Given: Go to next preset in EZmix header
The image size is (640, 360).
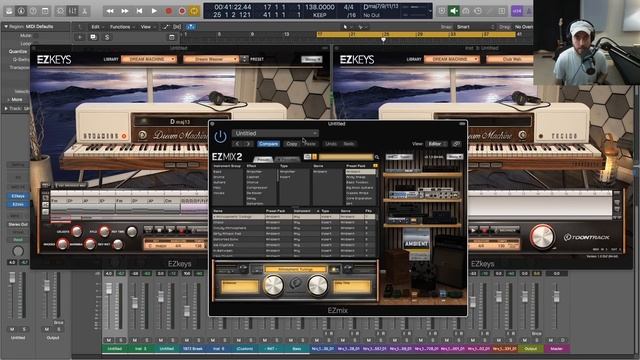Looking at the screenshot, I should (248, 144).
